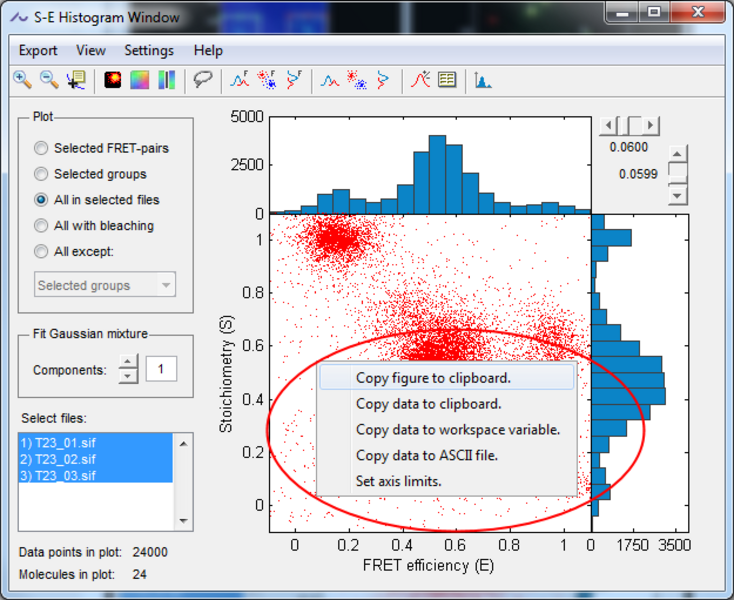Click the rainbow colormap icon
This screenshot has height=600, width=734.
[x=139, y=80]
